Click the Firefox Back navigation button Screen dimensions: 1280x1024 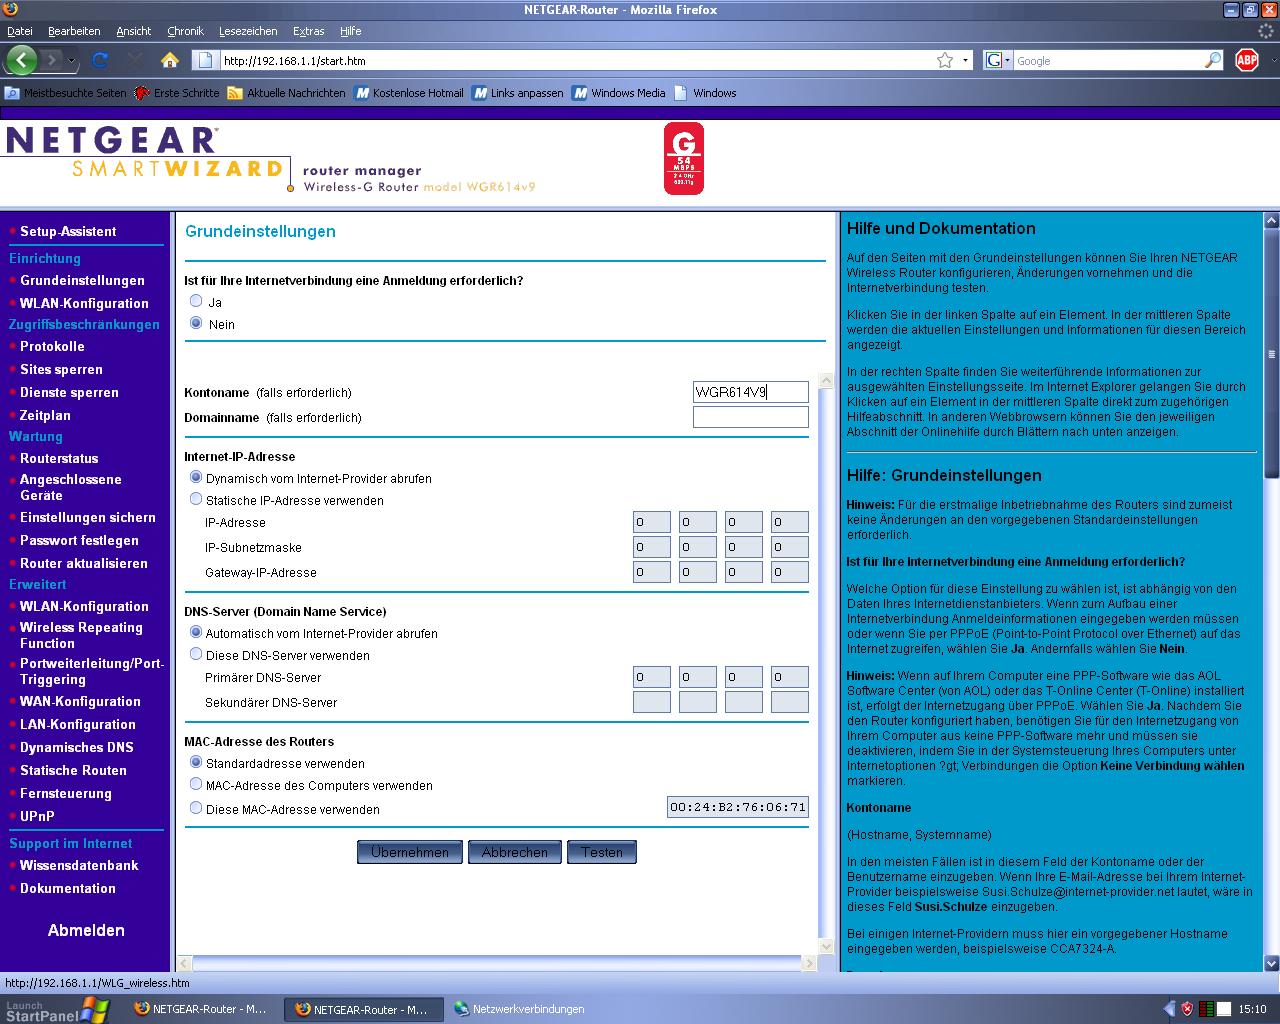click(x=22, y=60)
